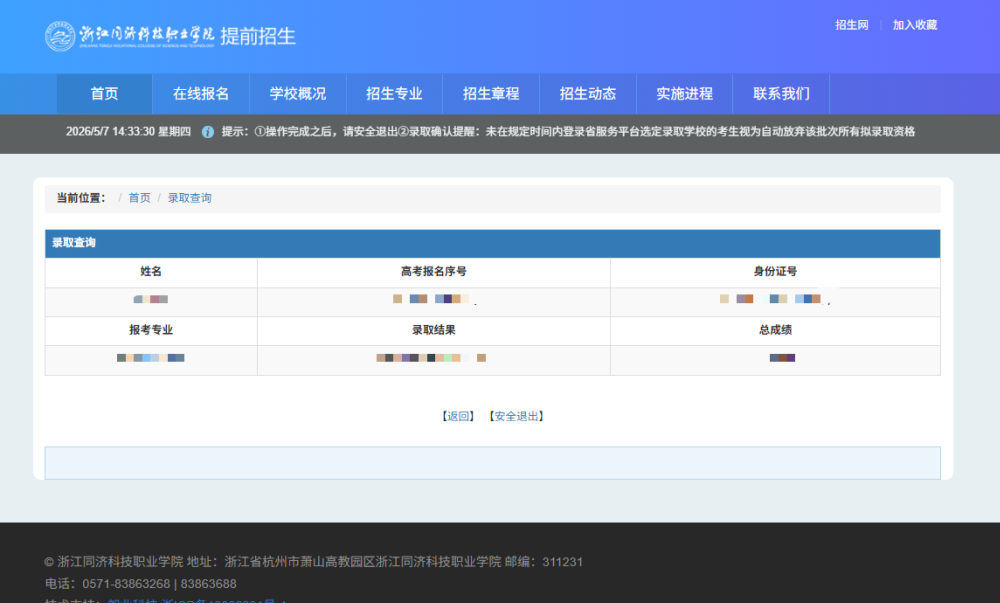Click the 提前招生 title text

pyautogui.click(x=258, y=36)
